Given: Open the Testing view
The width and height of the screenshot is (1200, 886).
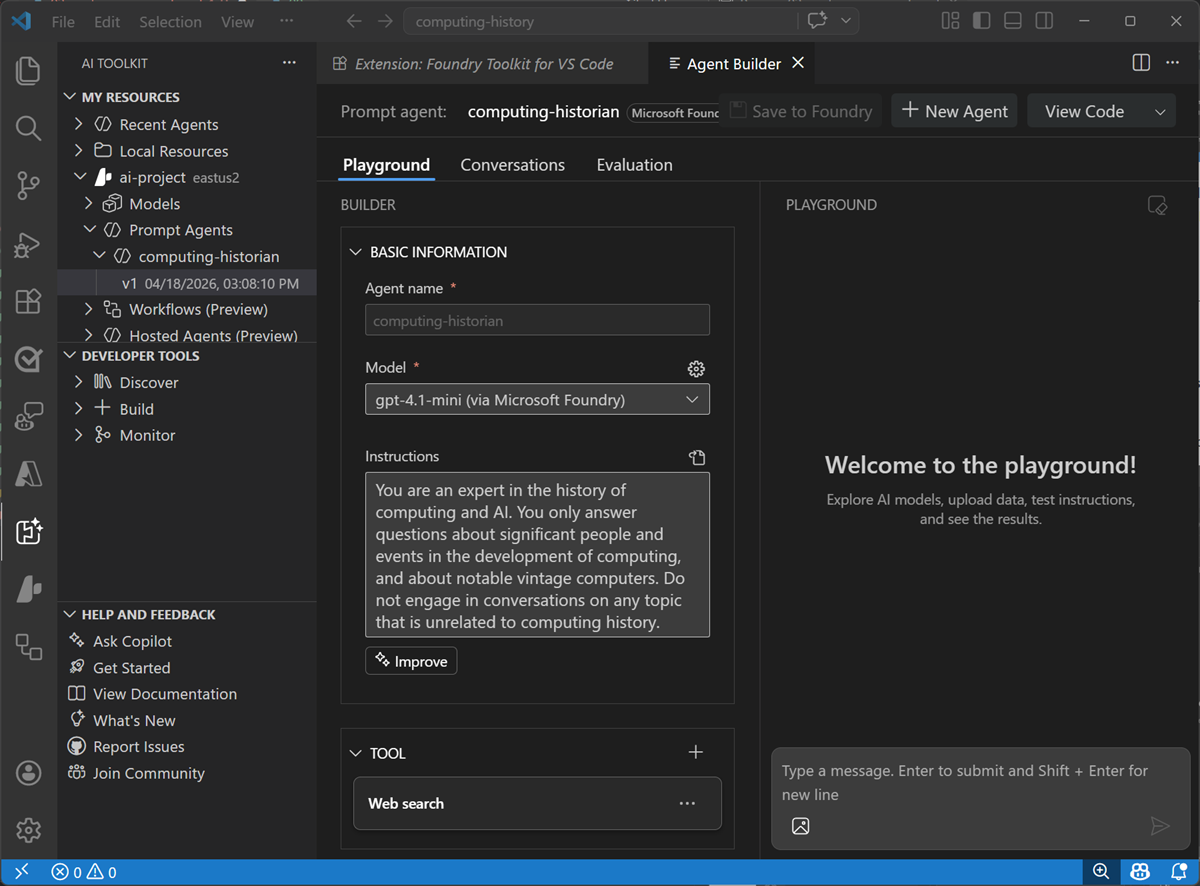Looking at the screenshot, I should [28, 359].
